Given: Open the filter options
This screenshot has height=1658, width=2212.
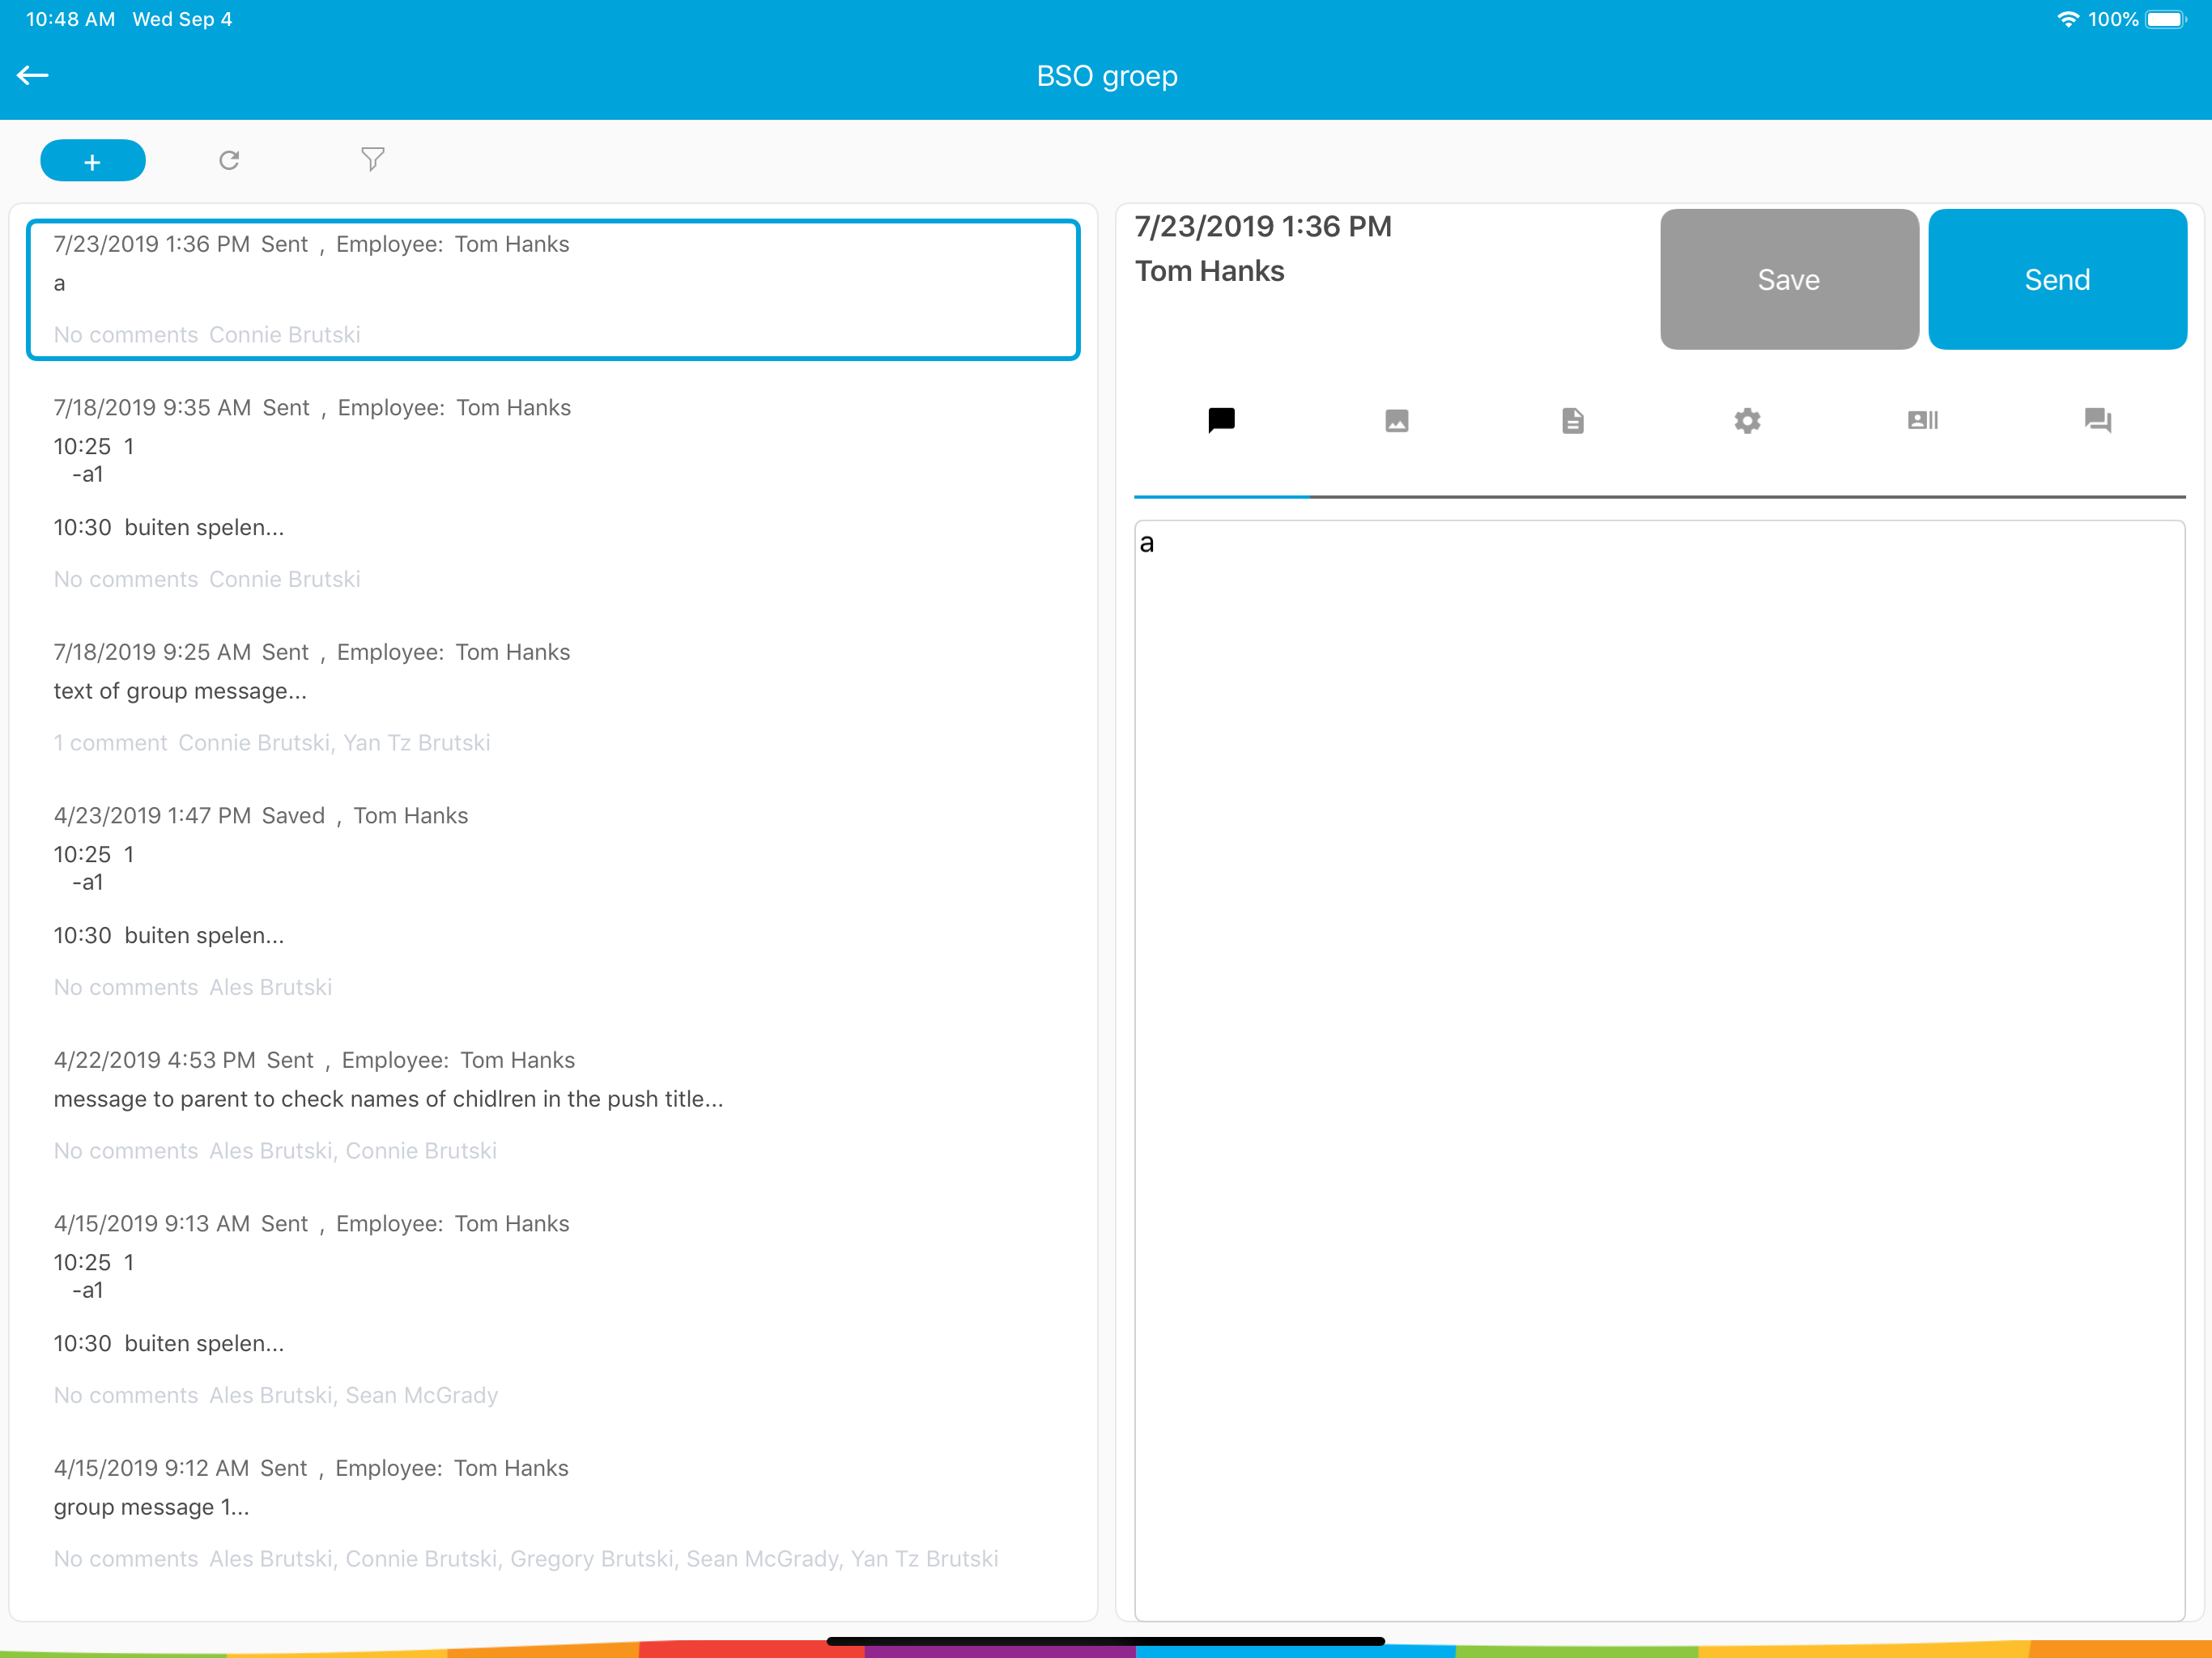Looking at the screenshot, I should [x=372, y=160].
